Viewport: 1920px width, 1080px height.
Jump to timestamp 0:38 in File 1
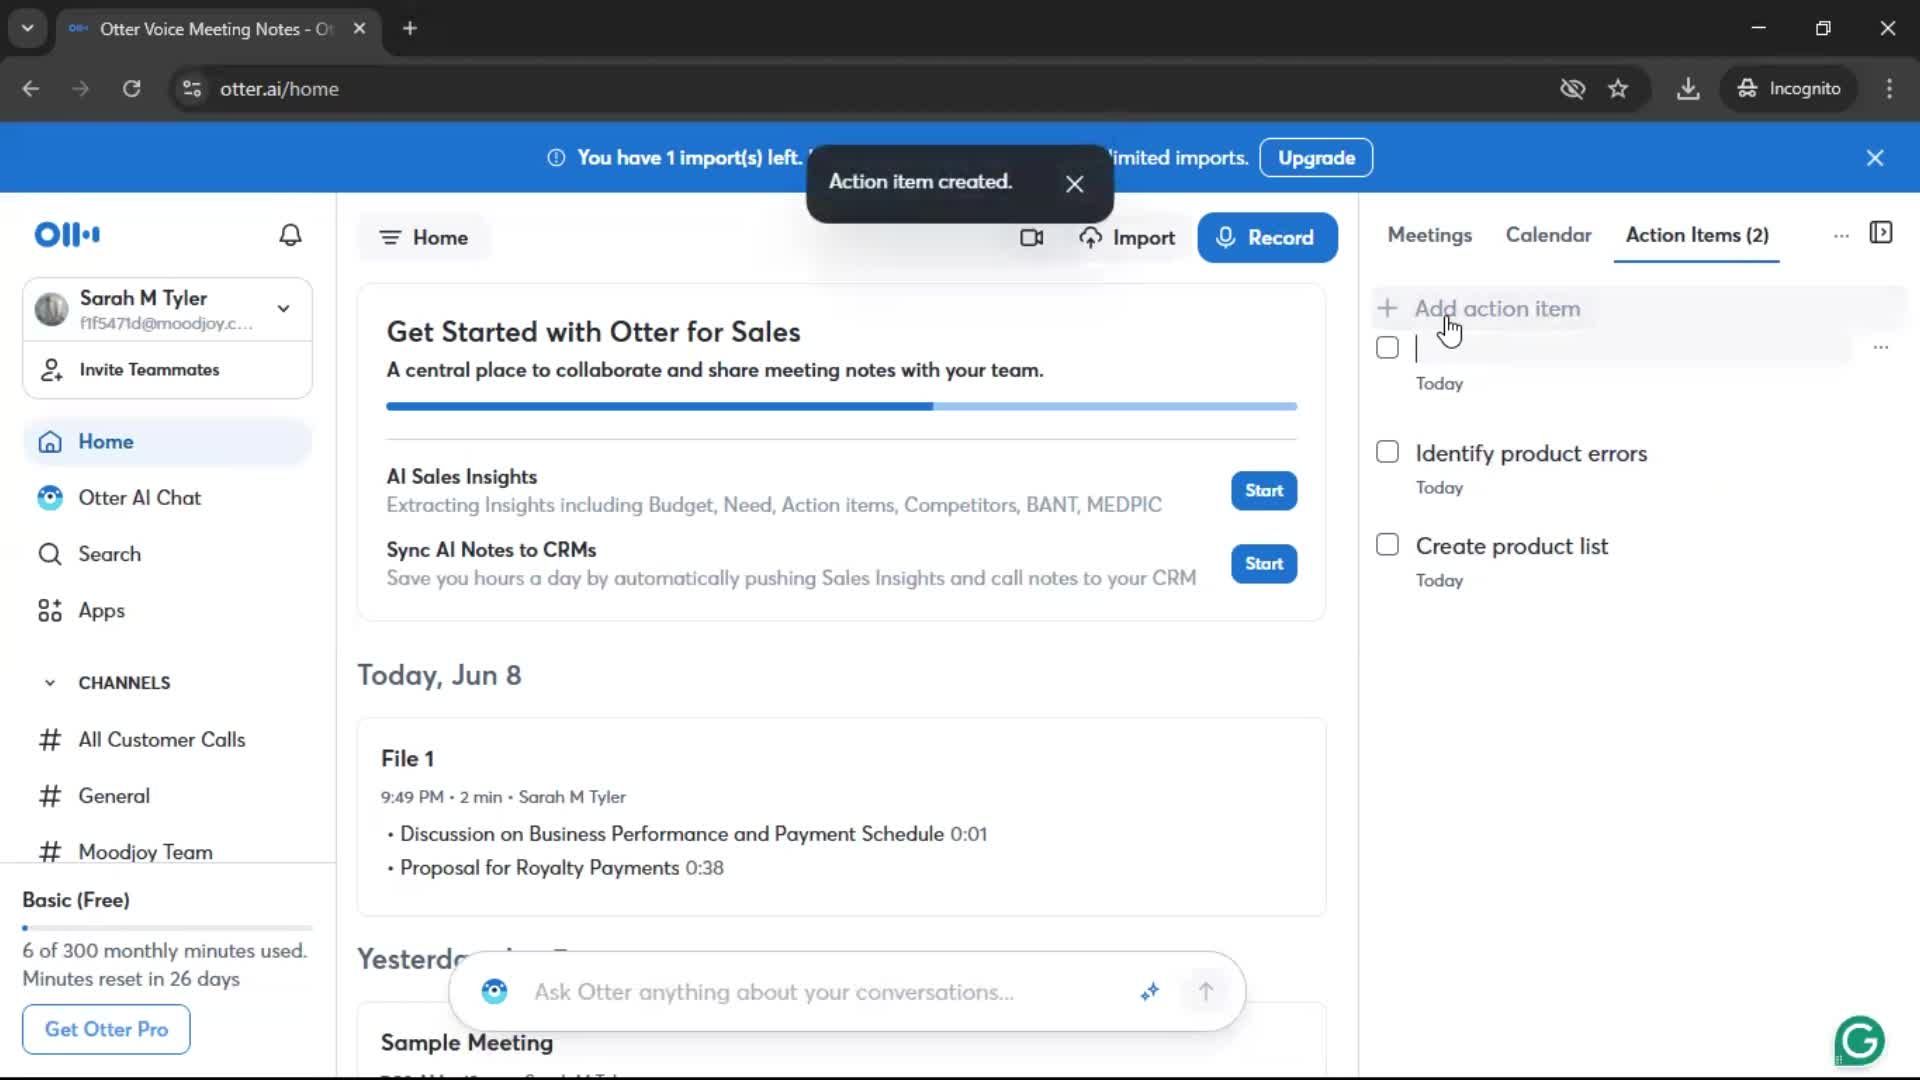pos(704,868)
